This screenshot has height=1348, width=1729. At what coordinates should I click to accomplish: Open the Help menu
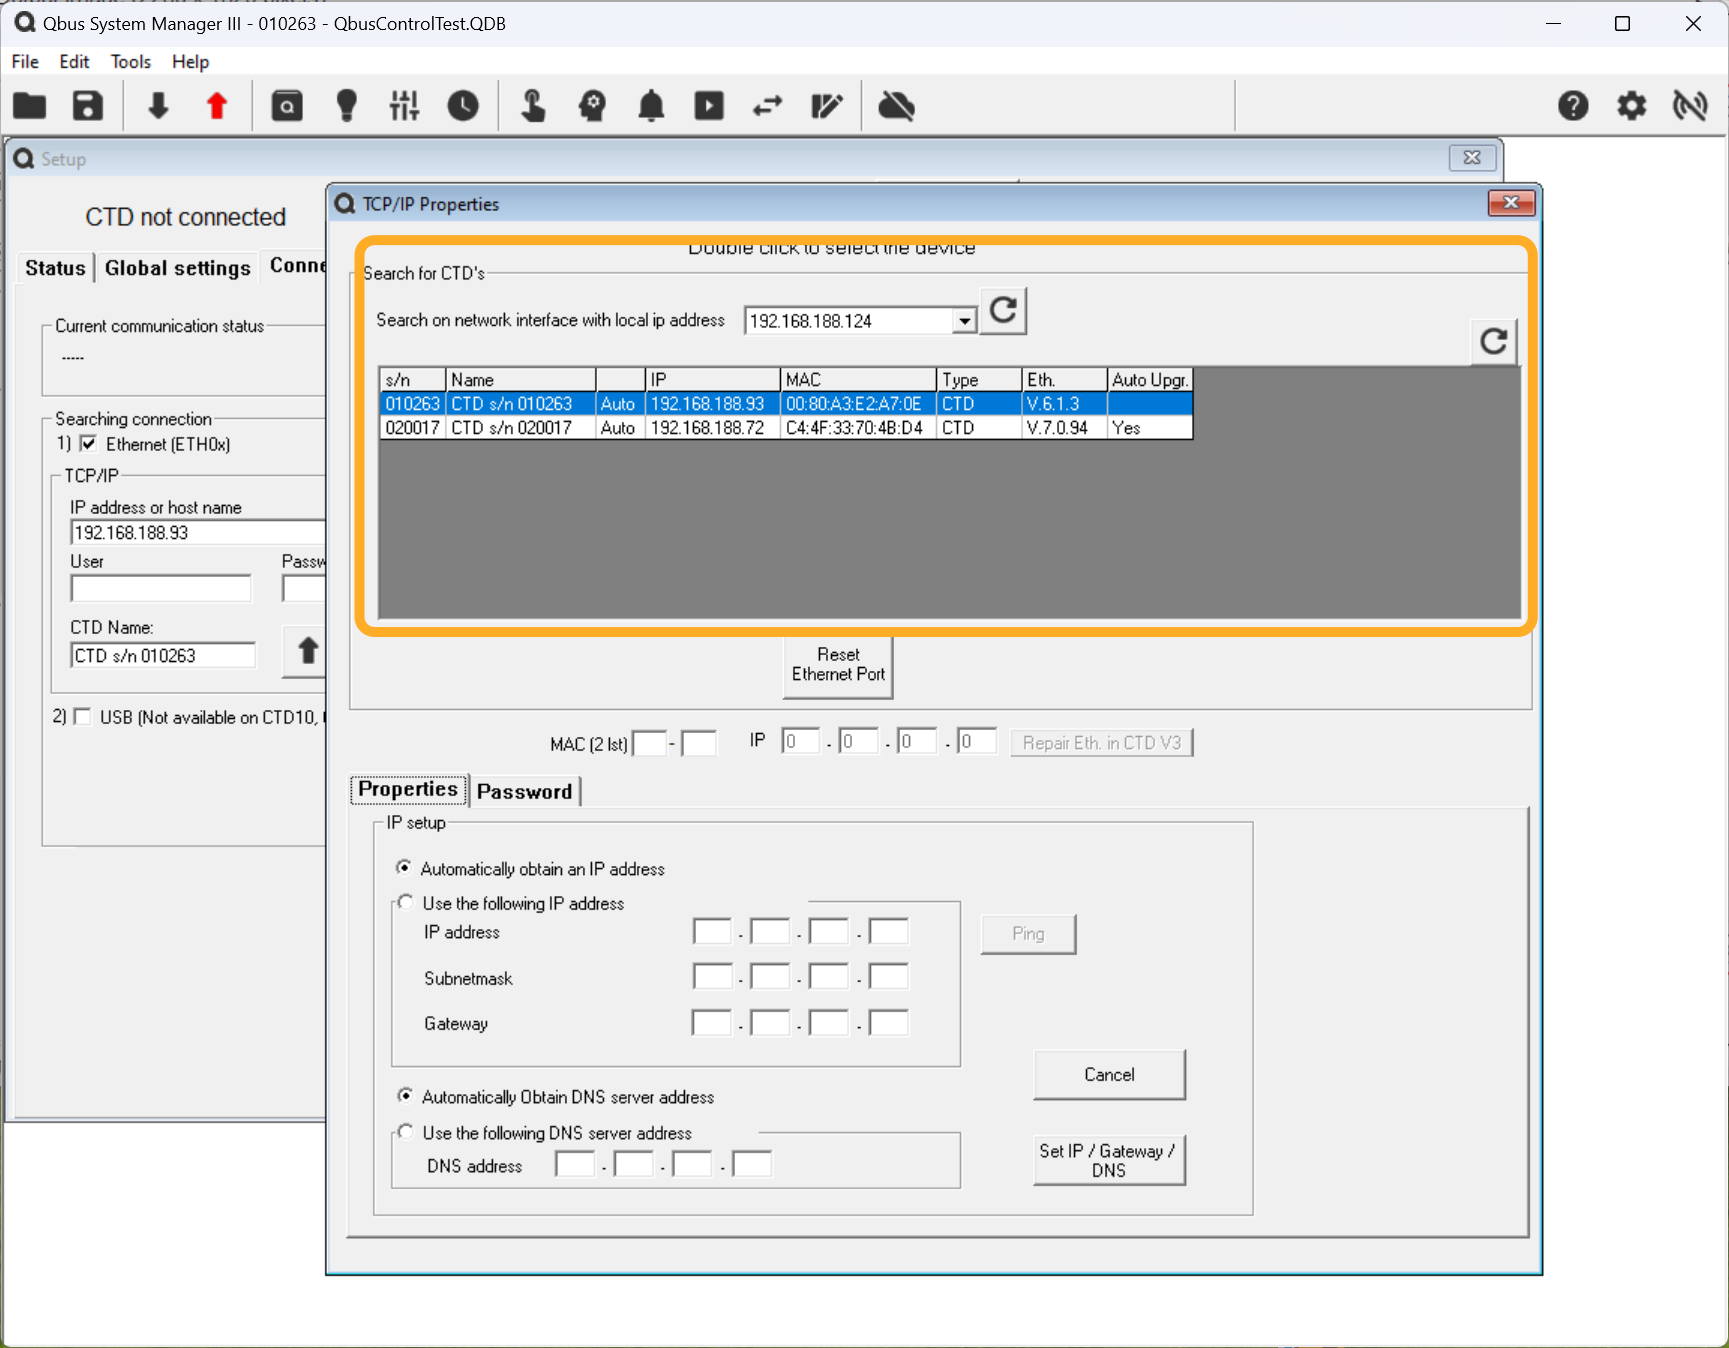(x=190, y=62)
